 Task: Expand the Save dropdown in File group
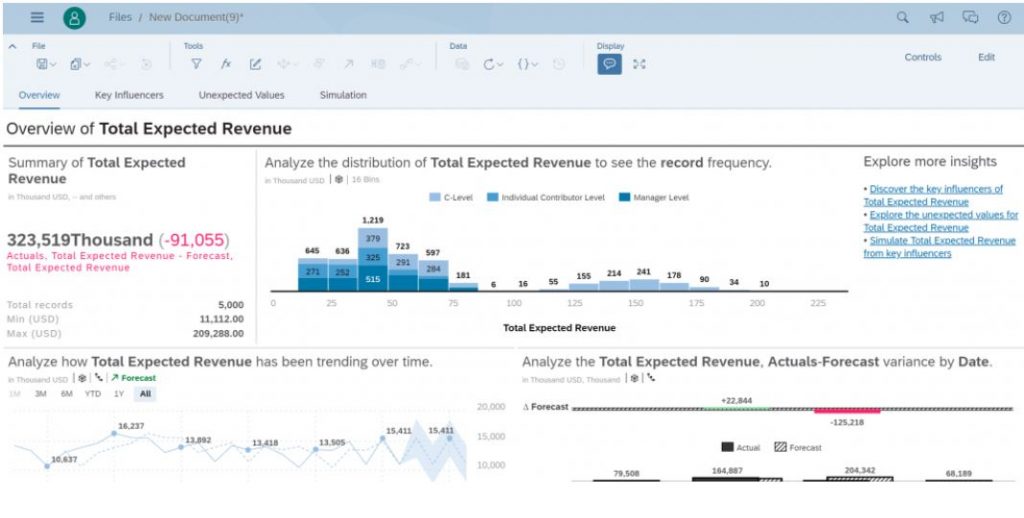pyautogui.click(x=46, y=64)
